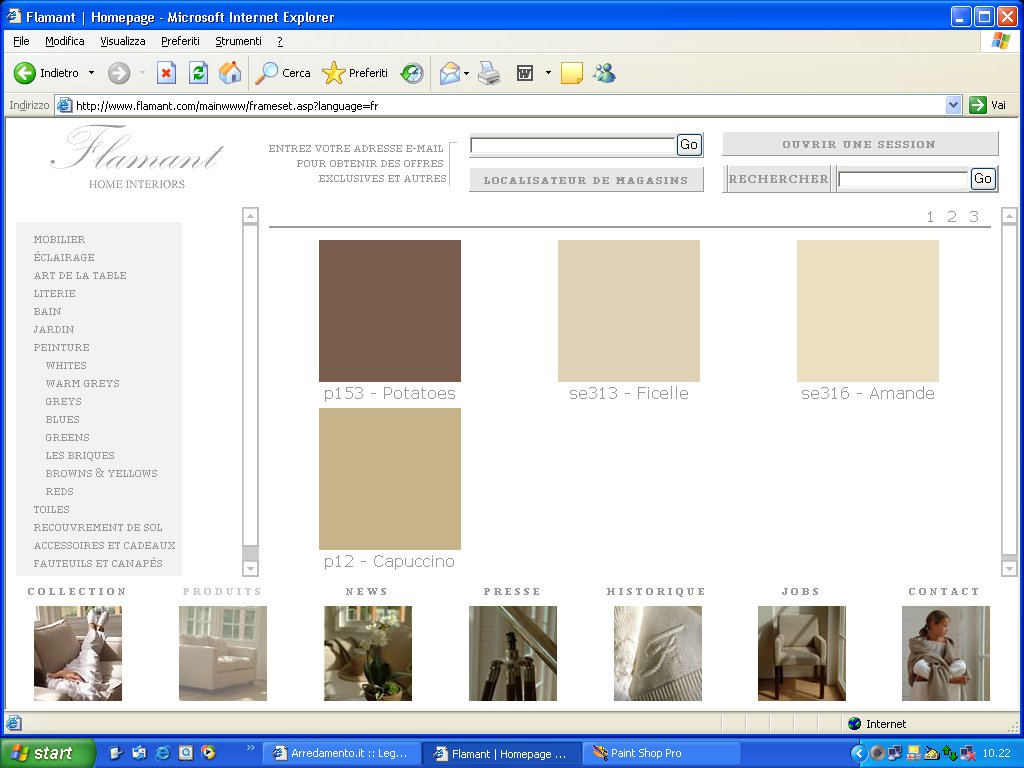Image resolution: width=1024 pixels, height=768 pixels.
Task: Click the Vai green arrow button
Action: point(987,105)
